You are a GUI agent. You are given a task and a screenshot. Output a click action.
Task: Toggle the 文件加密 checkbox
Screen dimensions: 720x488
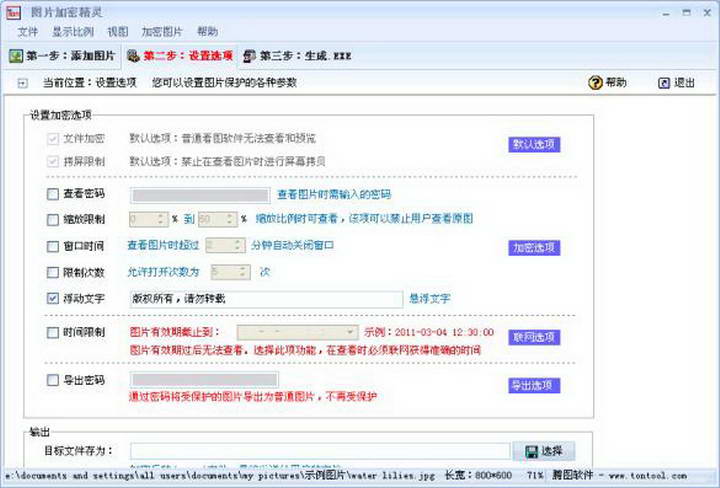tap(53, 139)
